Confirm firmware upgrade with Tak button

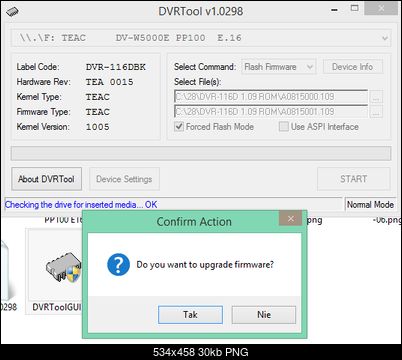[190, 315]
